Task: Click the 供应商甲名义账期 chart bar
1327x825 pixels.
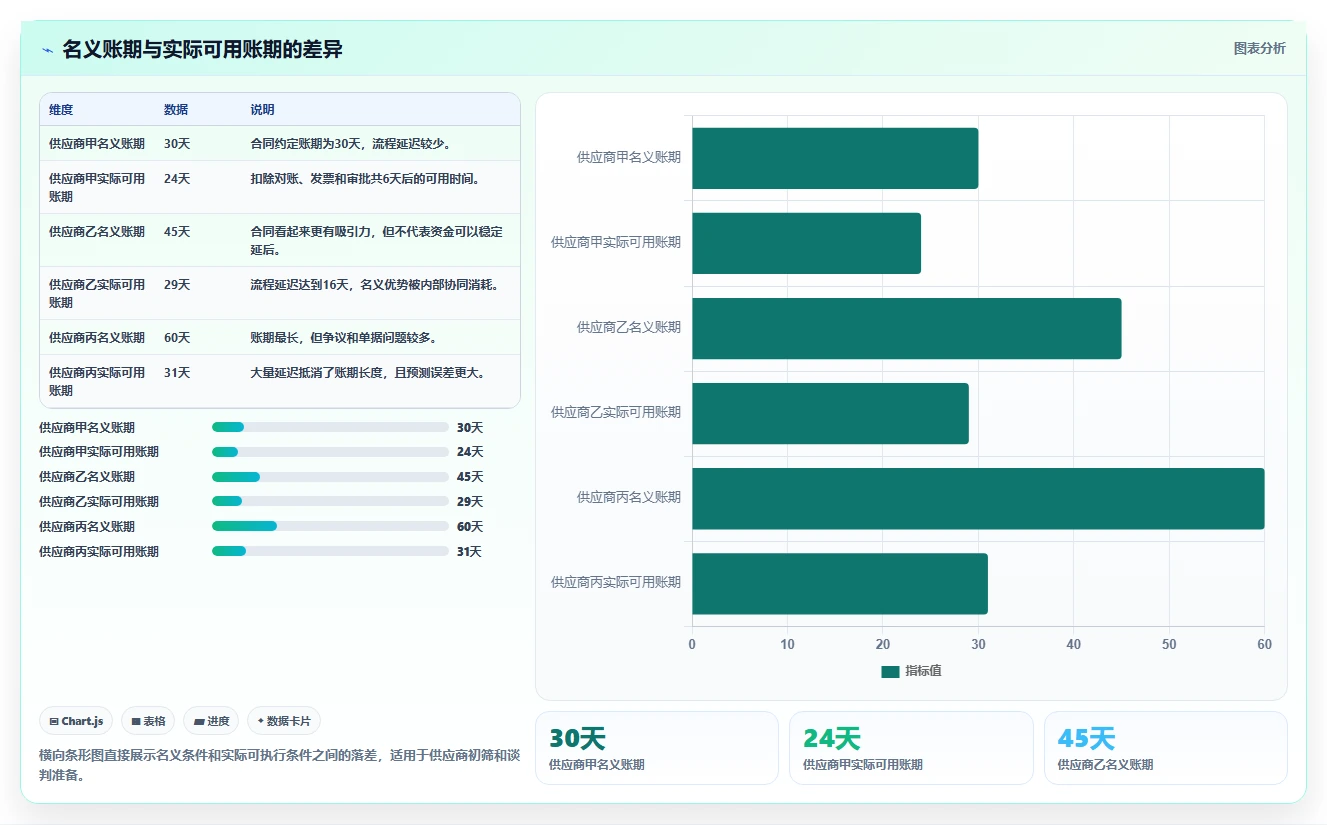Action: click(835, 158)
